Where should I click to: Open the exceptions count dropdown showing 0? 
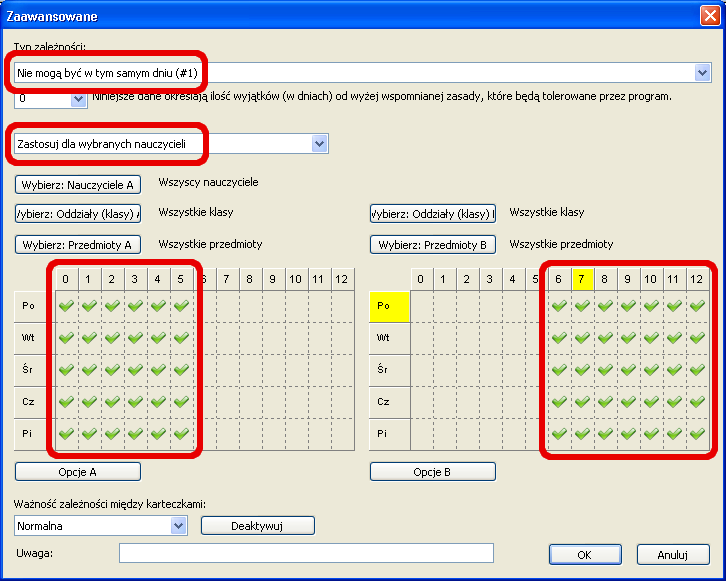click(x=79, y=99)
